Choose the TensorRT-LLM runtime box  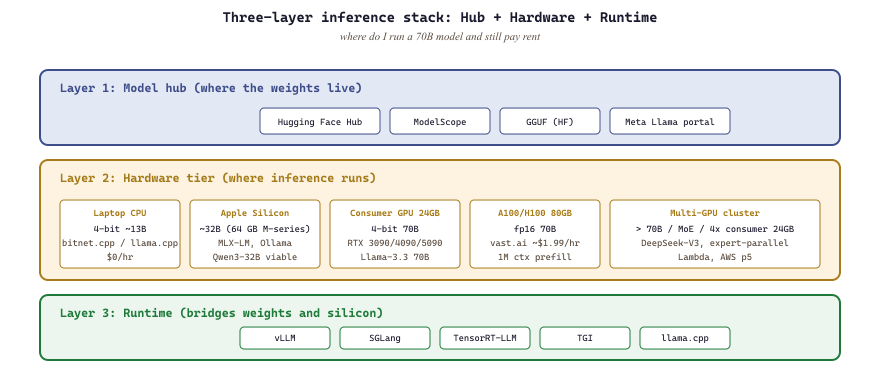(485, 338)
